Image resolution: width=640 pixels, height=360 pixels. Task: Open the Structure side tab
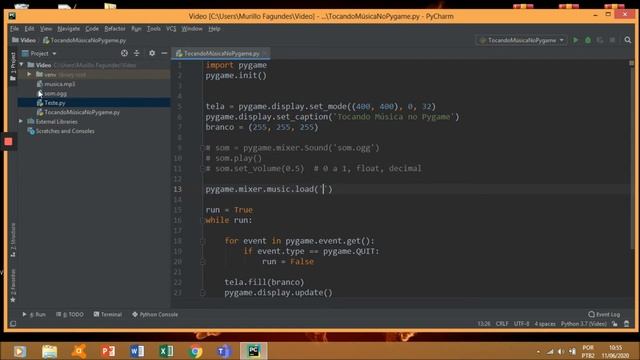13,240
